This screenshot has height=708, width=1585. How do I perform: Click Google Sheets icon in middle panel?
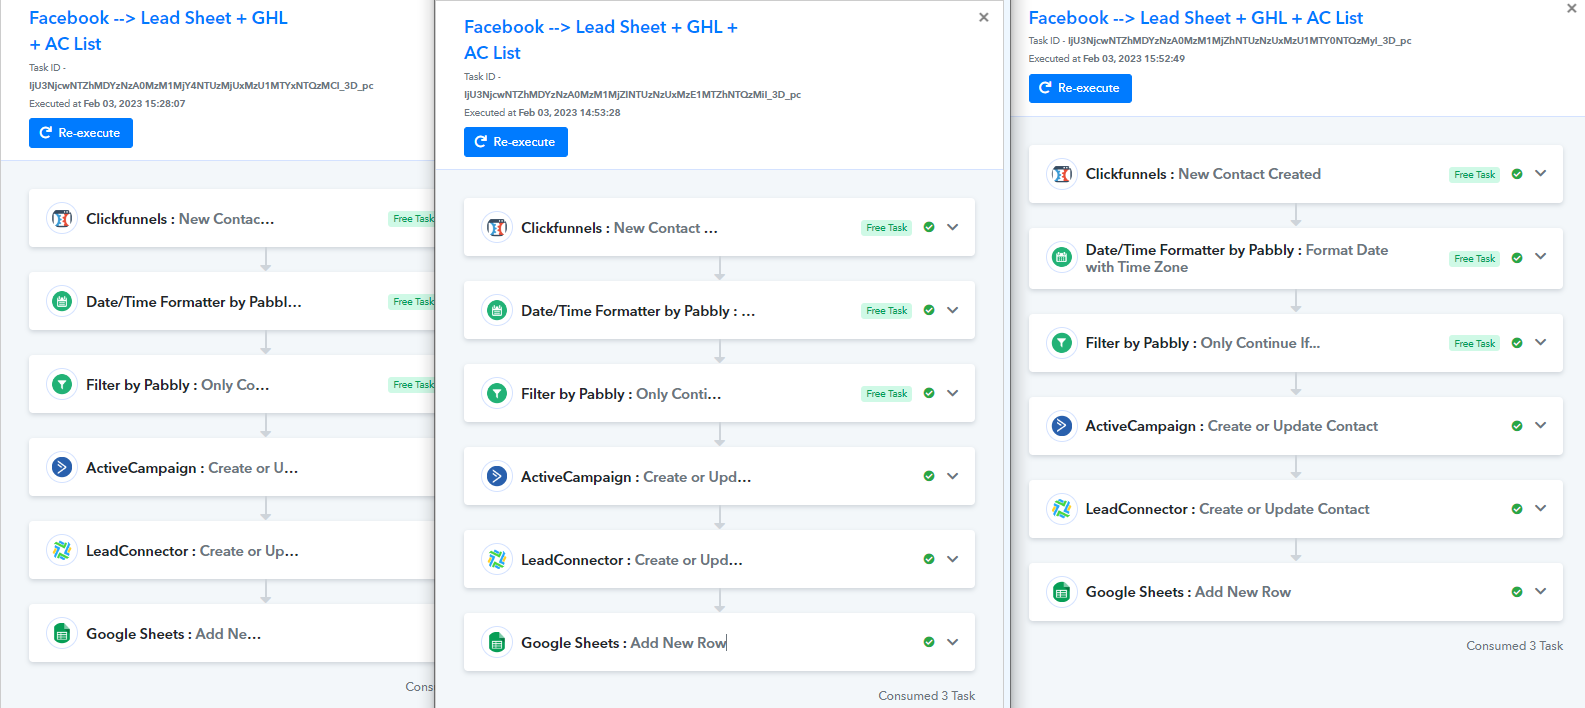(497, 642)
